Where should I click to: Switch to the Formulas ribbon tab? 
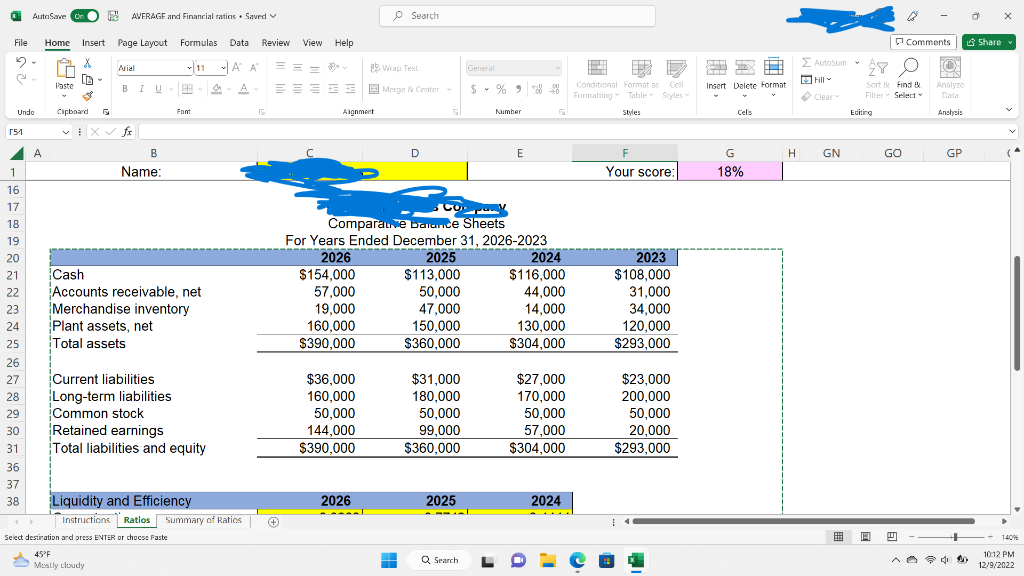click(198, 42)
